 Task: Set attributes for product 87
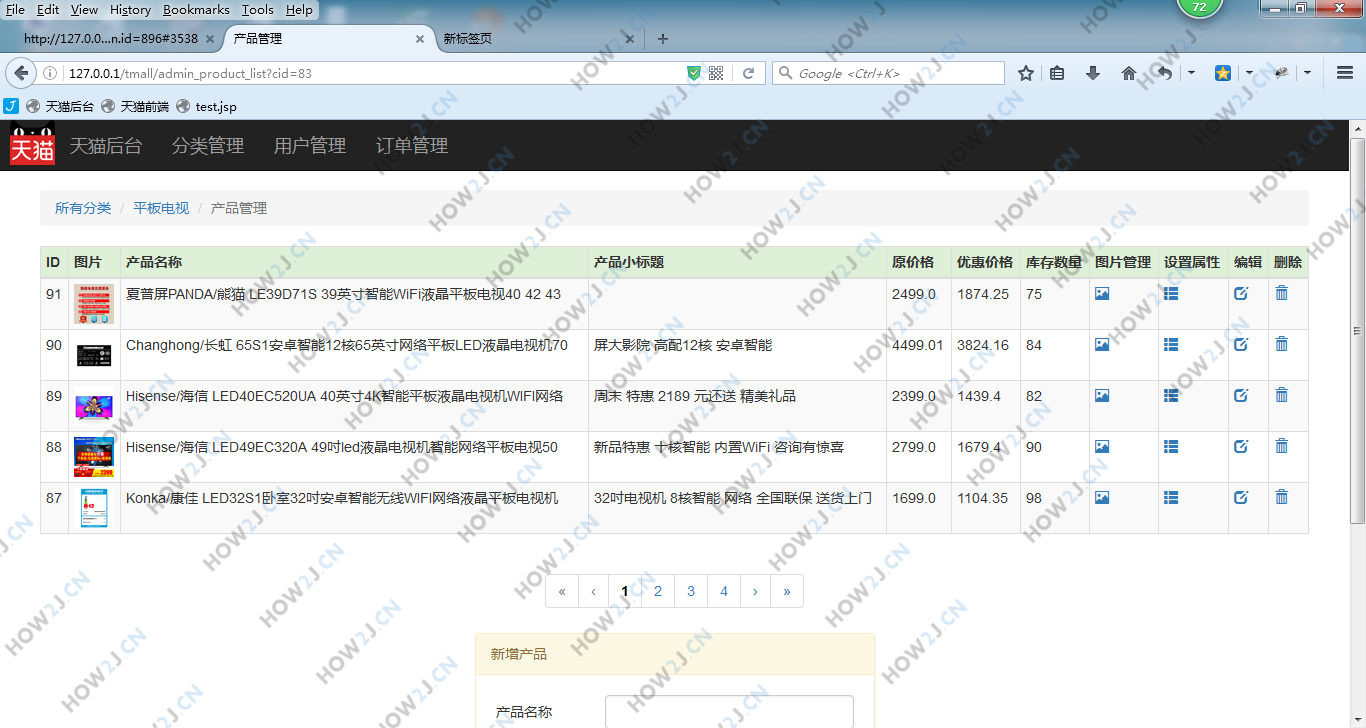pyautogui.click(x=1171, y=498)
